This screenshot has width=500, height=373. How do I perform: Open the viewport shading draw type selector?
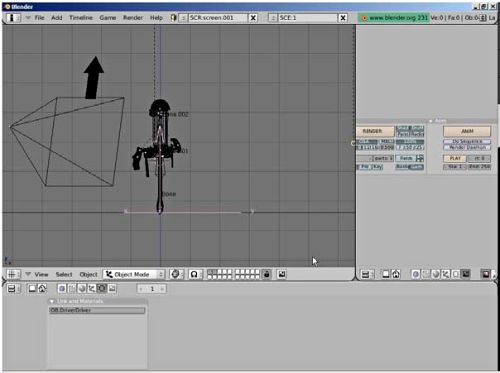(176, 274)
